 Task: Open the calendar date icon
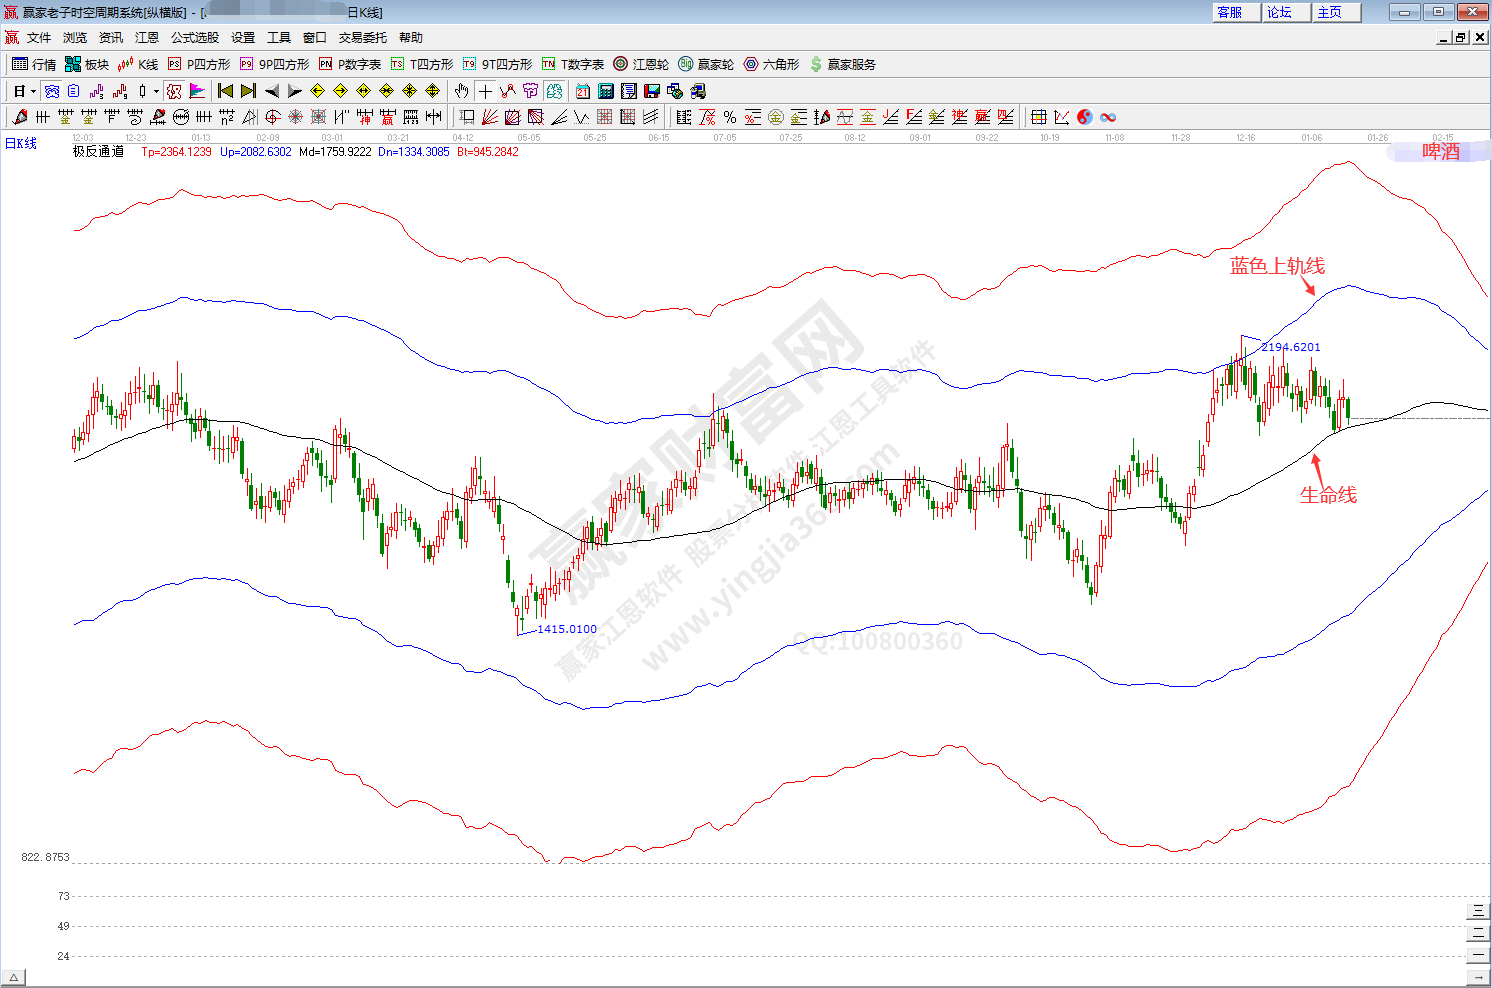click(x=582, y=91)
